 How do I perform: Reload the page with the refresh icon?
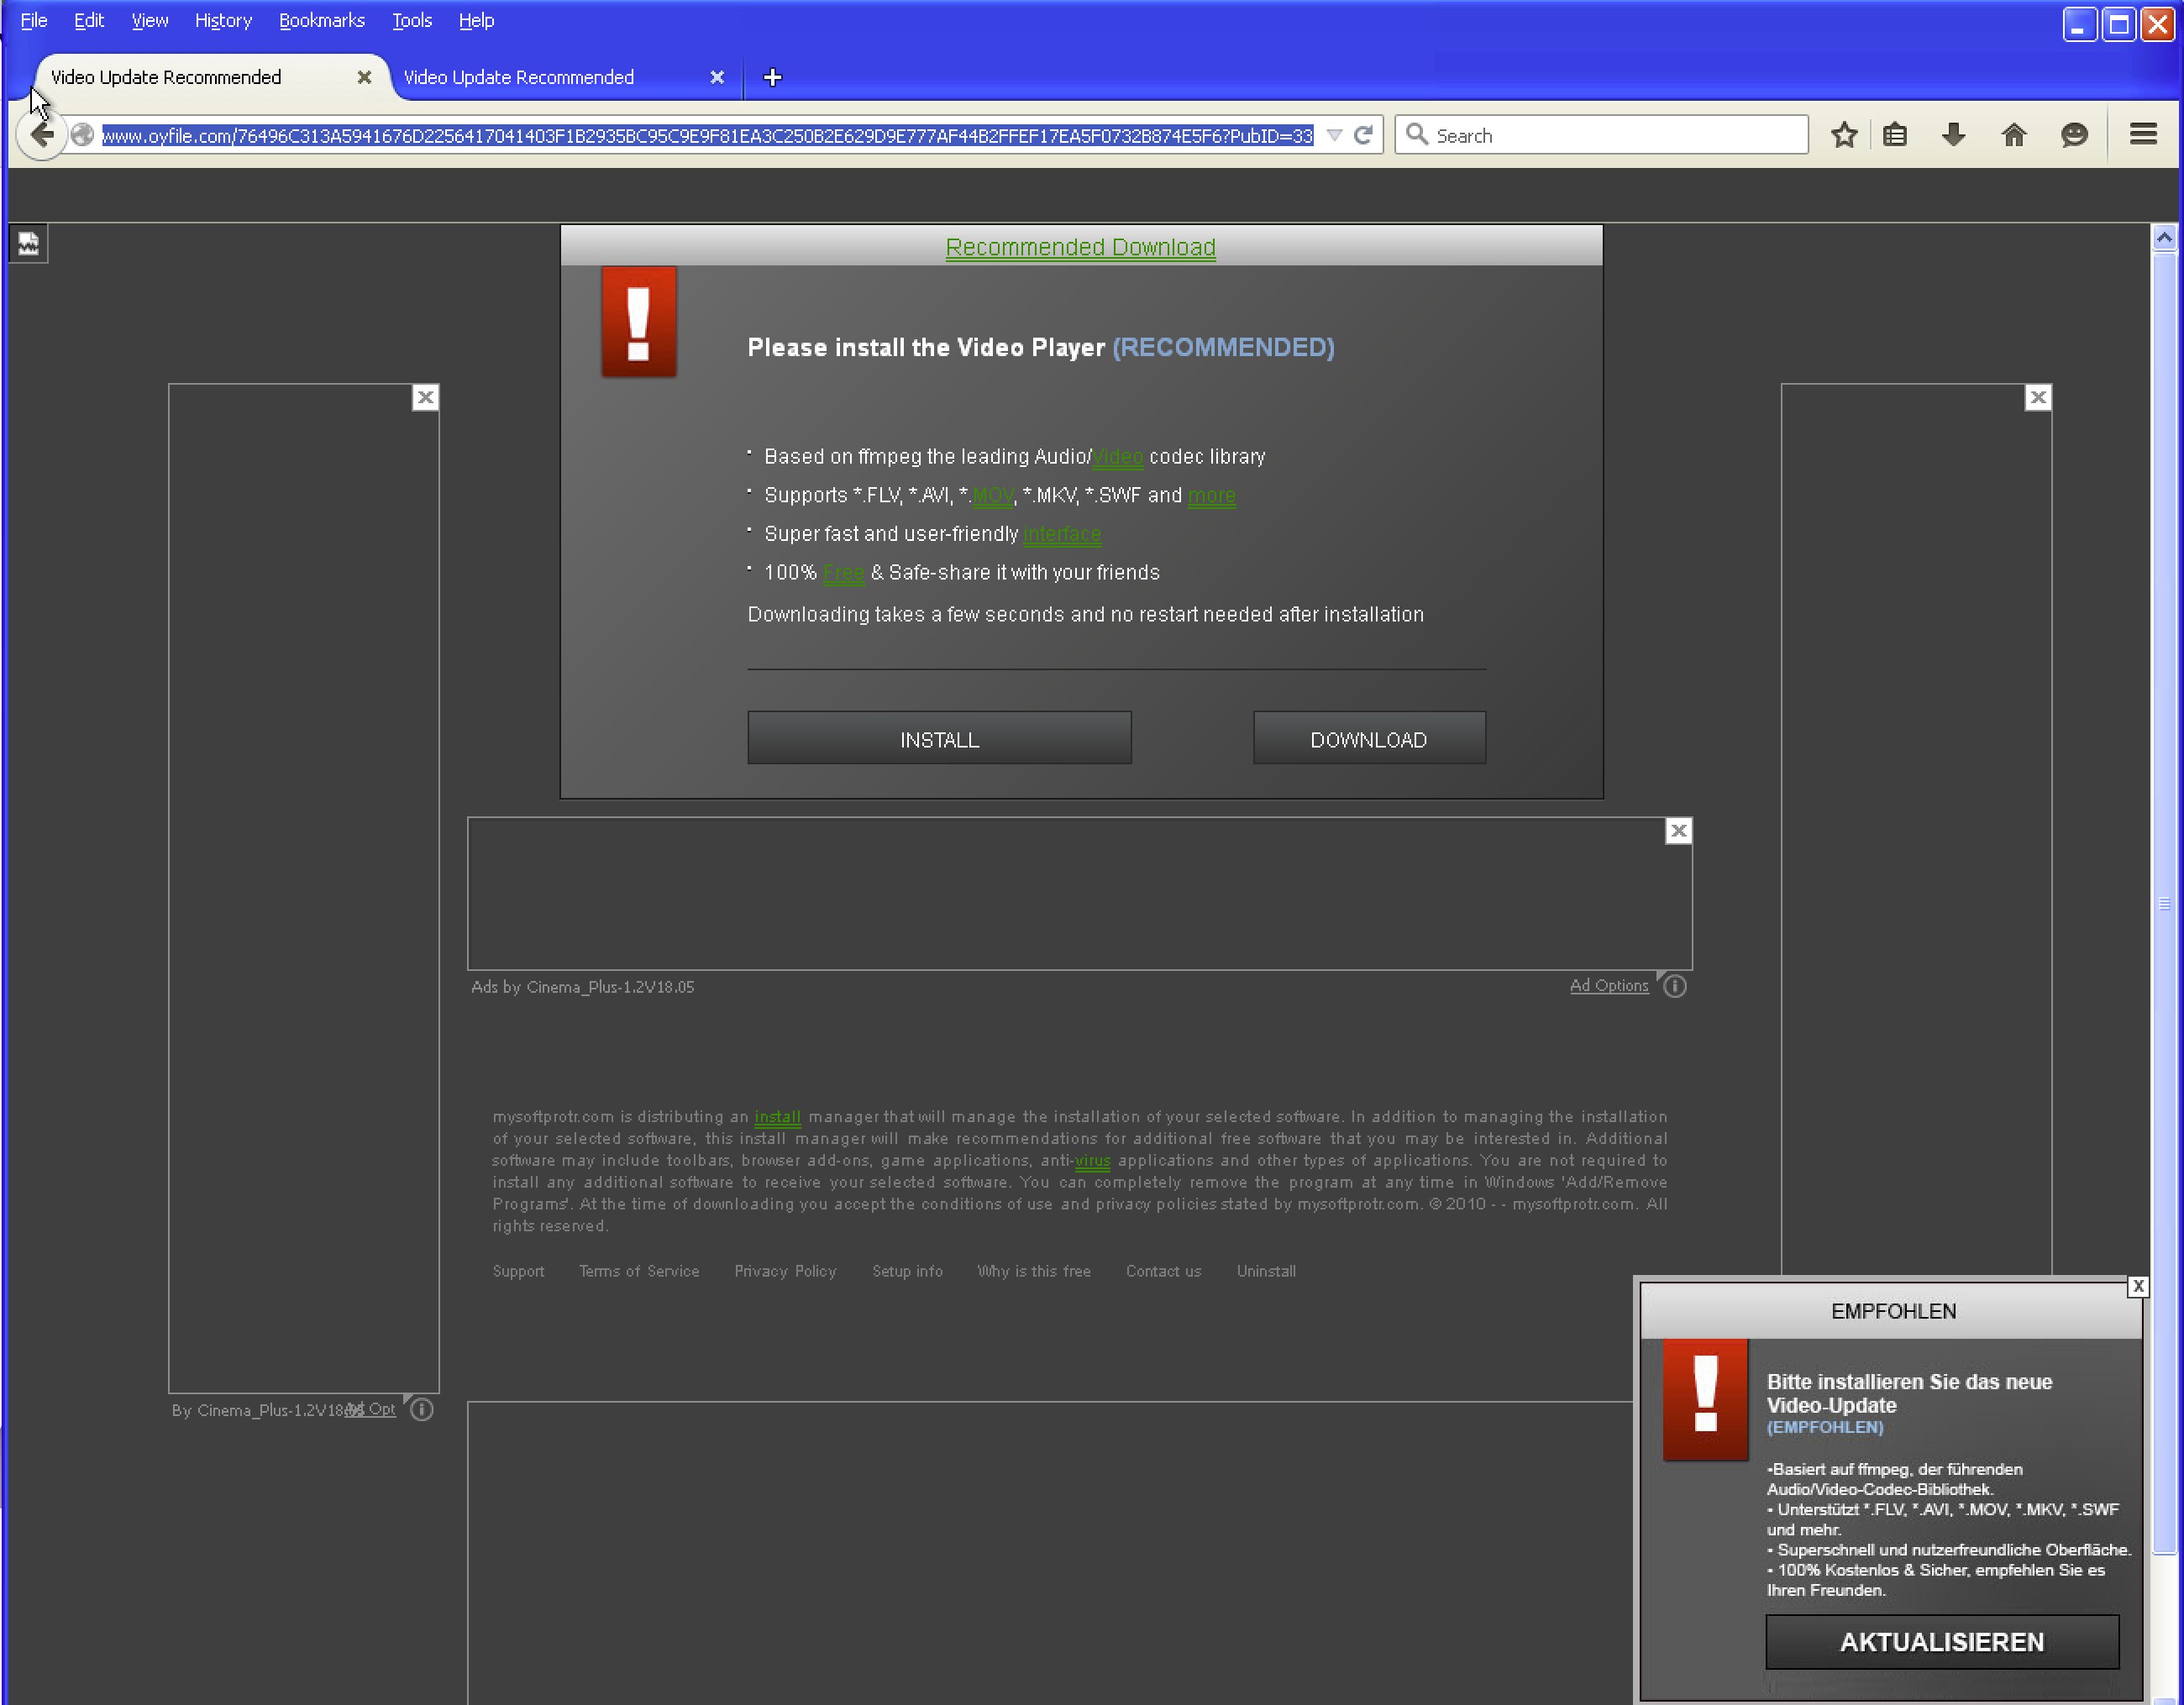[x=1362, y=135]
